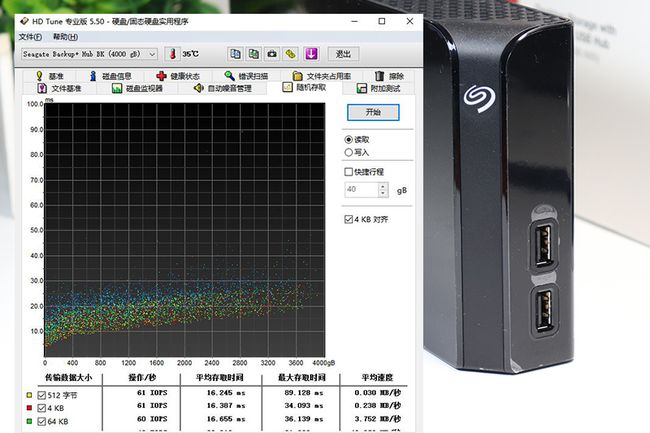Minimize the HD Tune window

(354, 21)
